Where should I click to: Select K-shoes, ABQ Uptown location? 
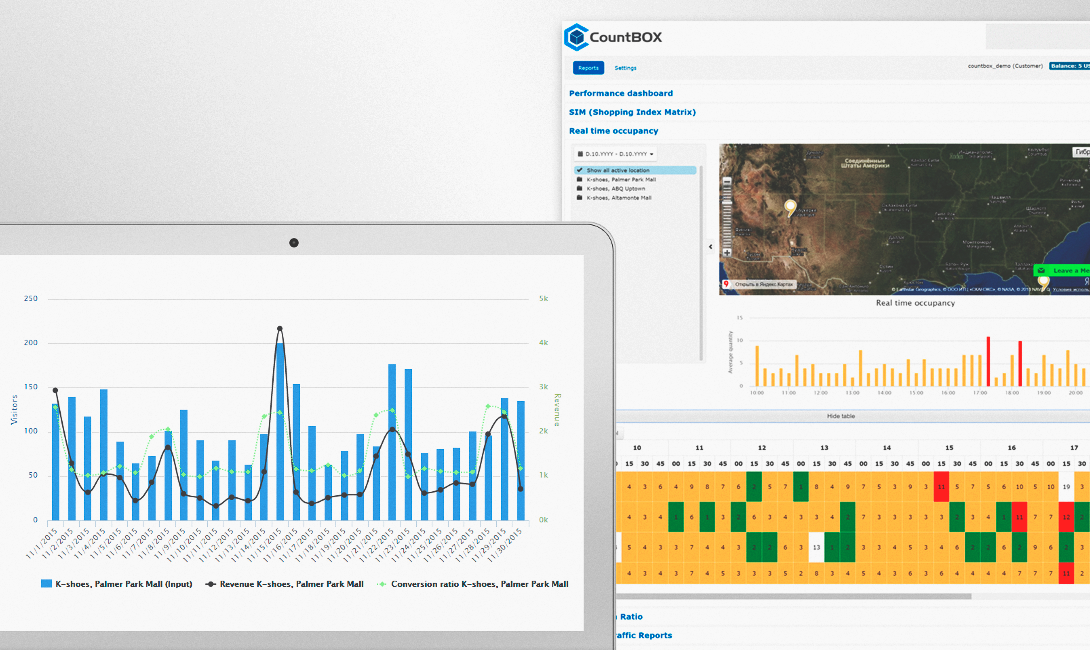(615, 188)
